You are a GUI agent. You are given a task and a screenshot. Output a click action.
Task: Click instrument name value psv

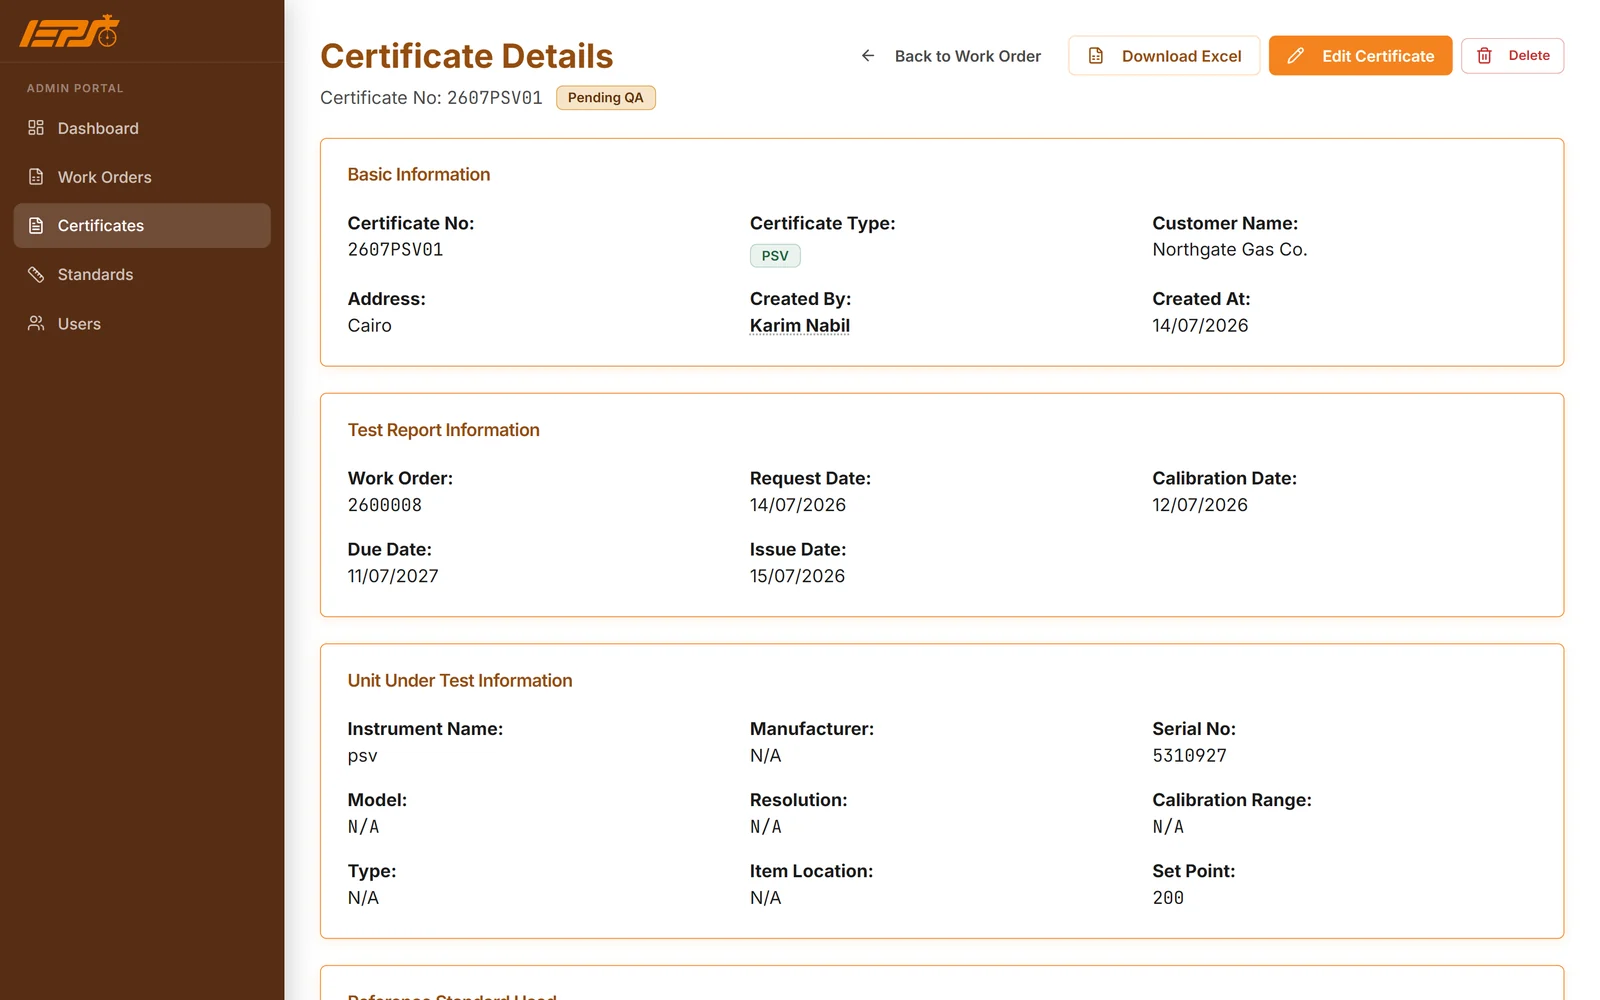click(363, 756)
